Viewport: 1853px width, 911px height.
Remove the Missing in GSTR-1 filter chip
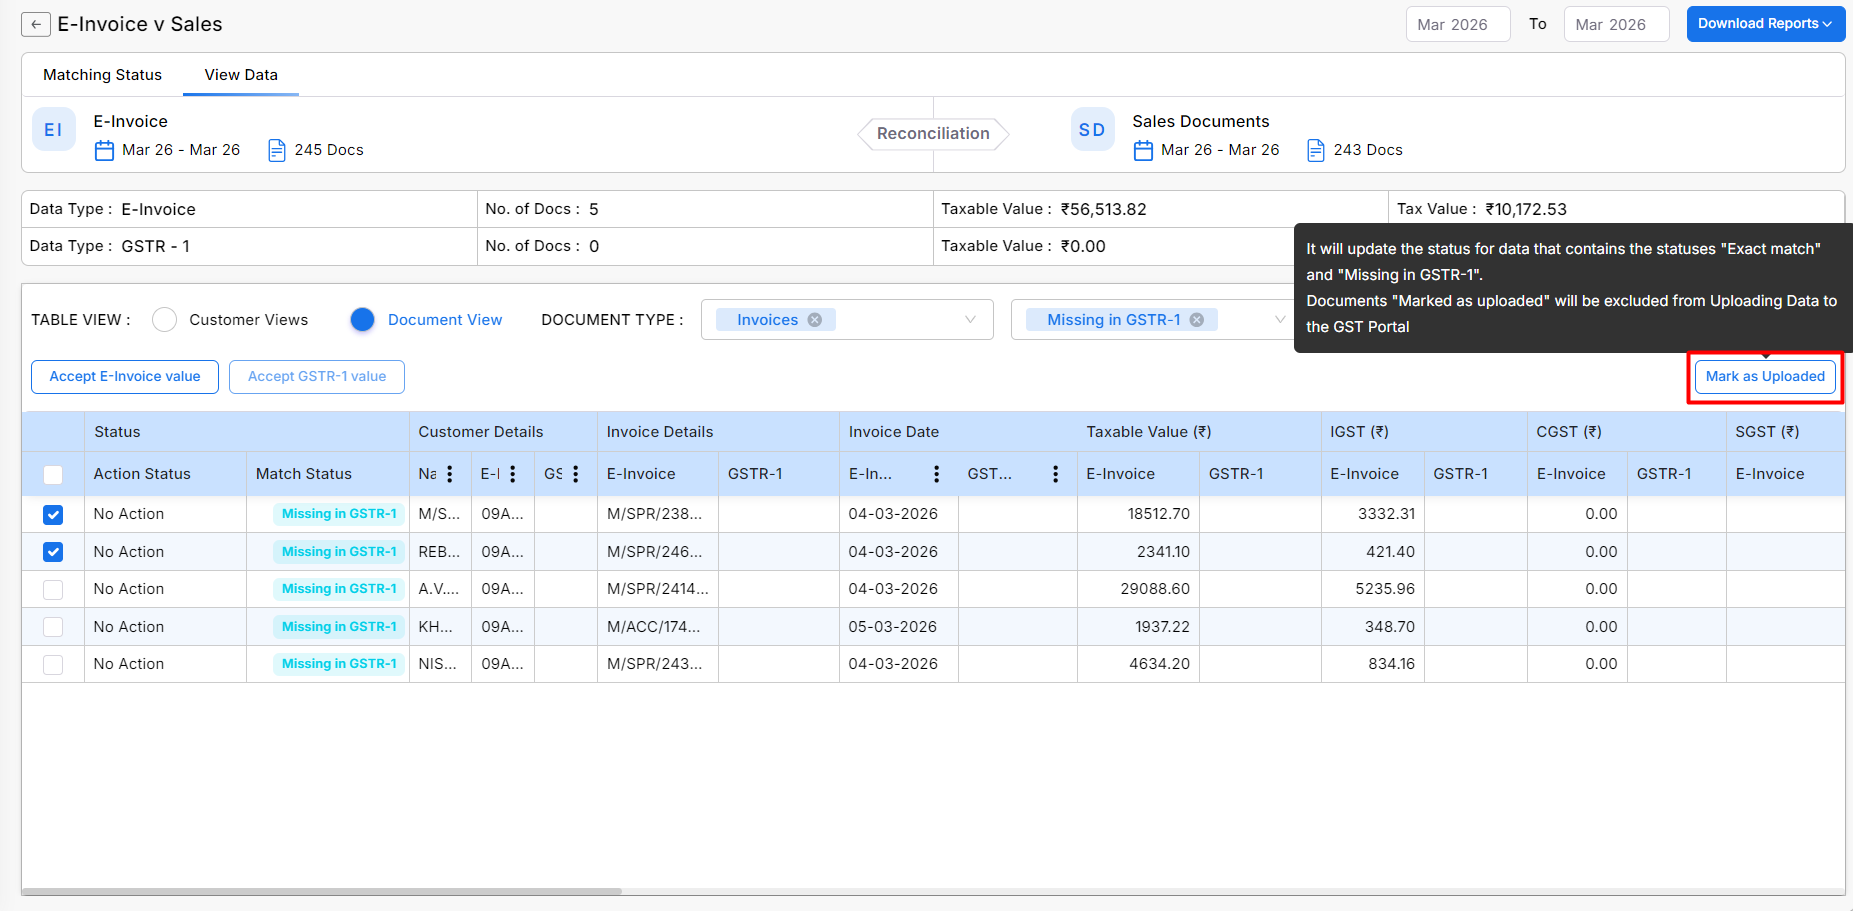[1197, 320]
